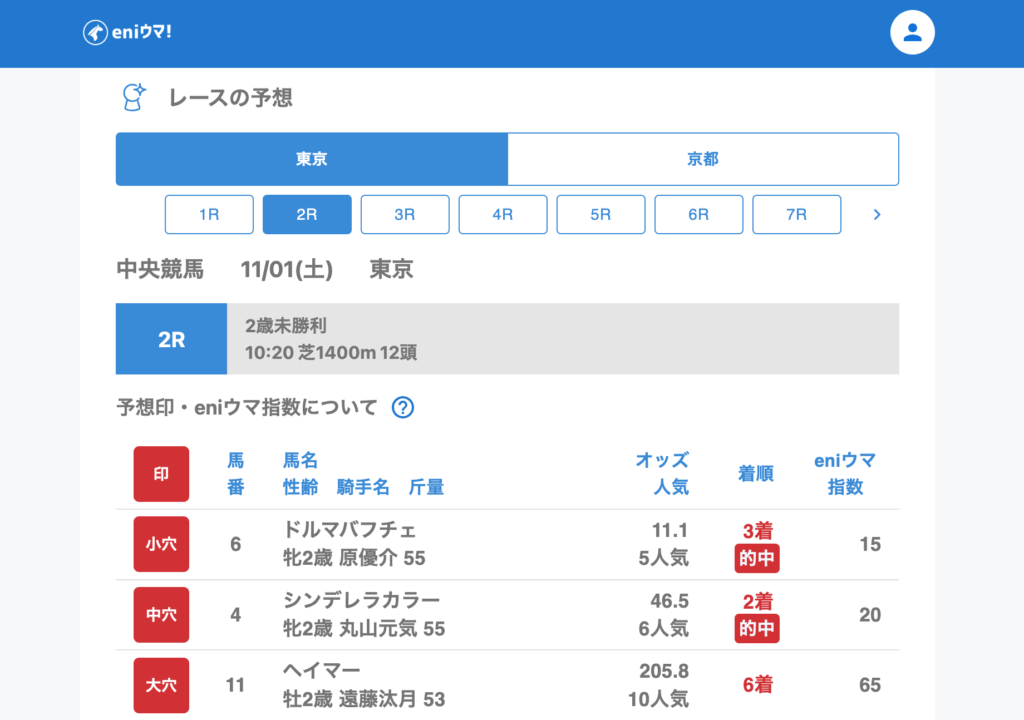Select race 7R

tap(797, 214)
